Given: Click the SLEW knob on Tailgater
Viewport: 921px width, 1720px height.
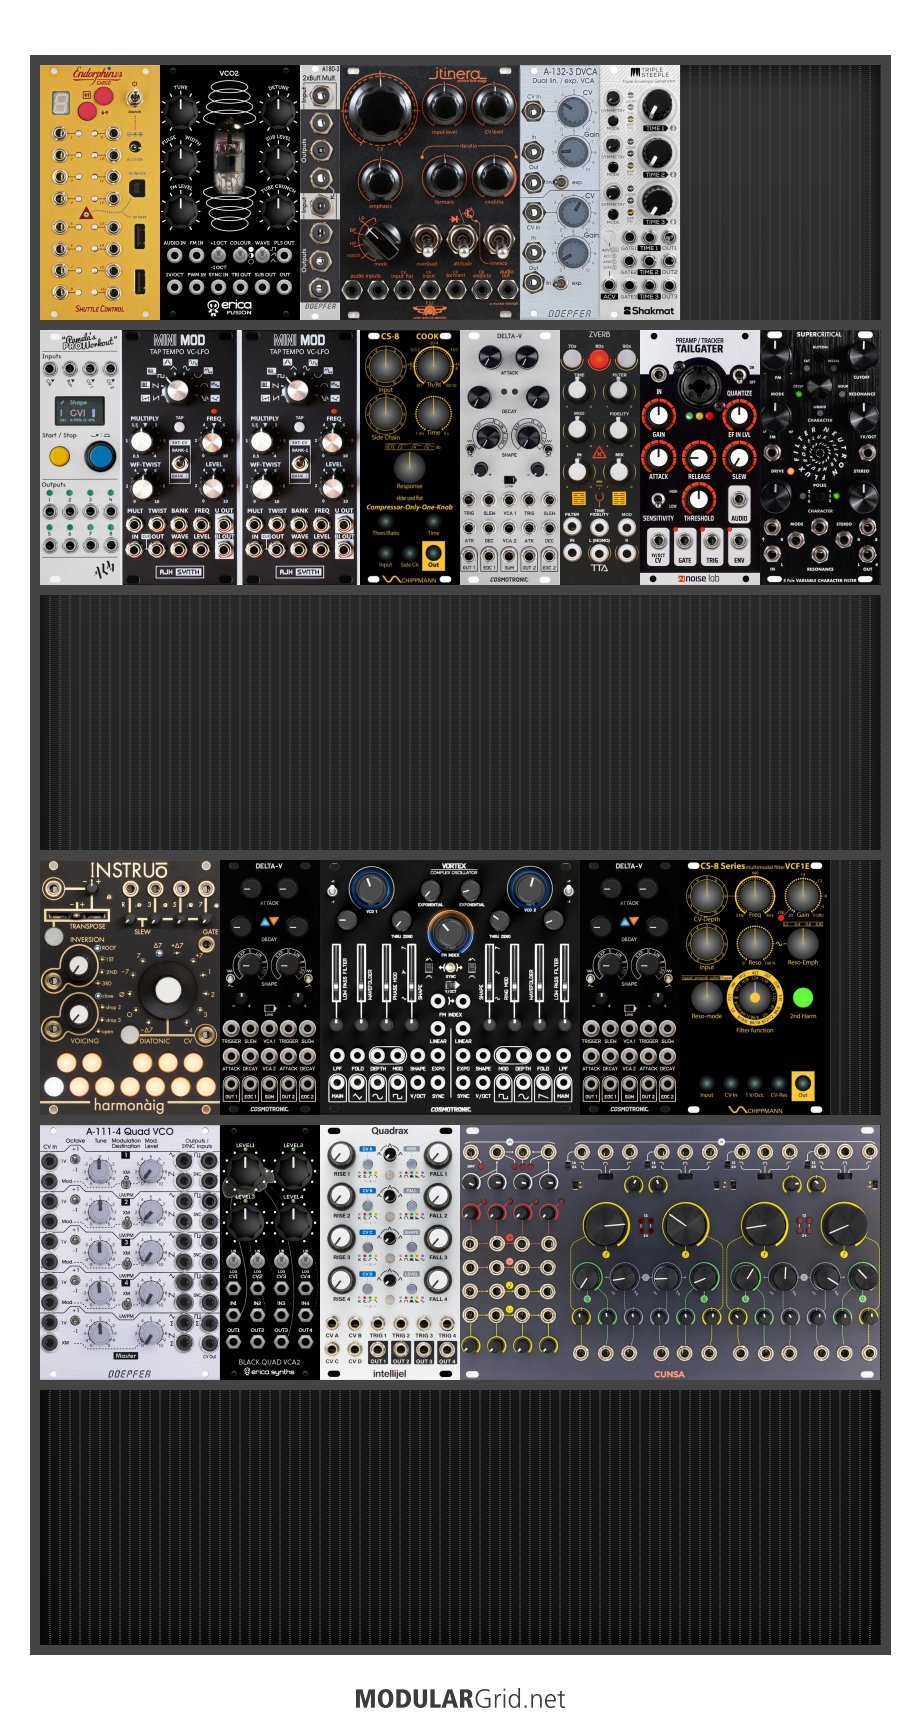Looking at the screenshot, I should [738, 457].
